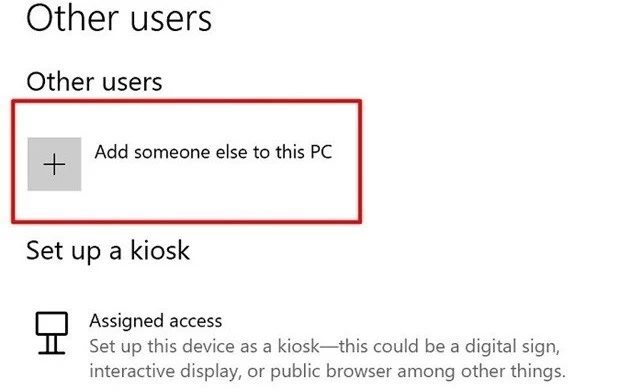Click the words 'public browser' in kiosk description

[331, 372]
